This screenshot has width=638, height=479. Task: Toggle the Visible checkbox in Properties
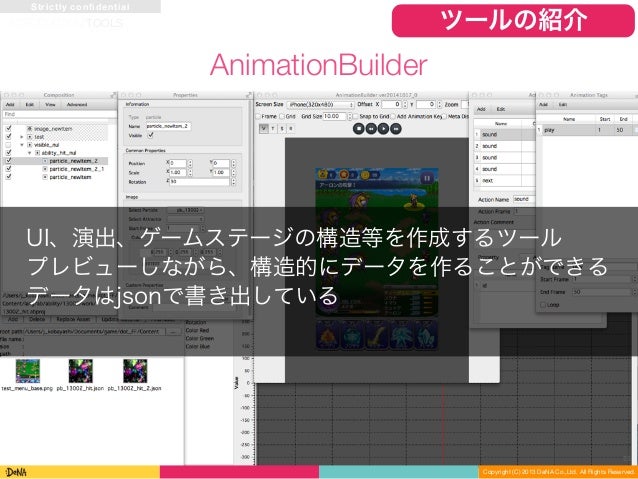151,135
